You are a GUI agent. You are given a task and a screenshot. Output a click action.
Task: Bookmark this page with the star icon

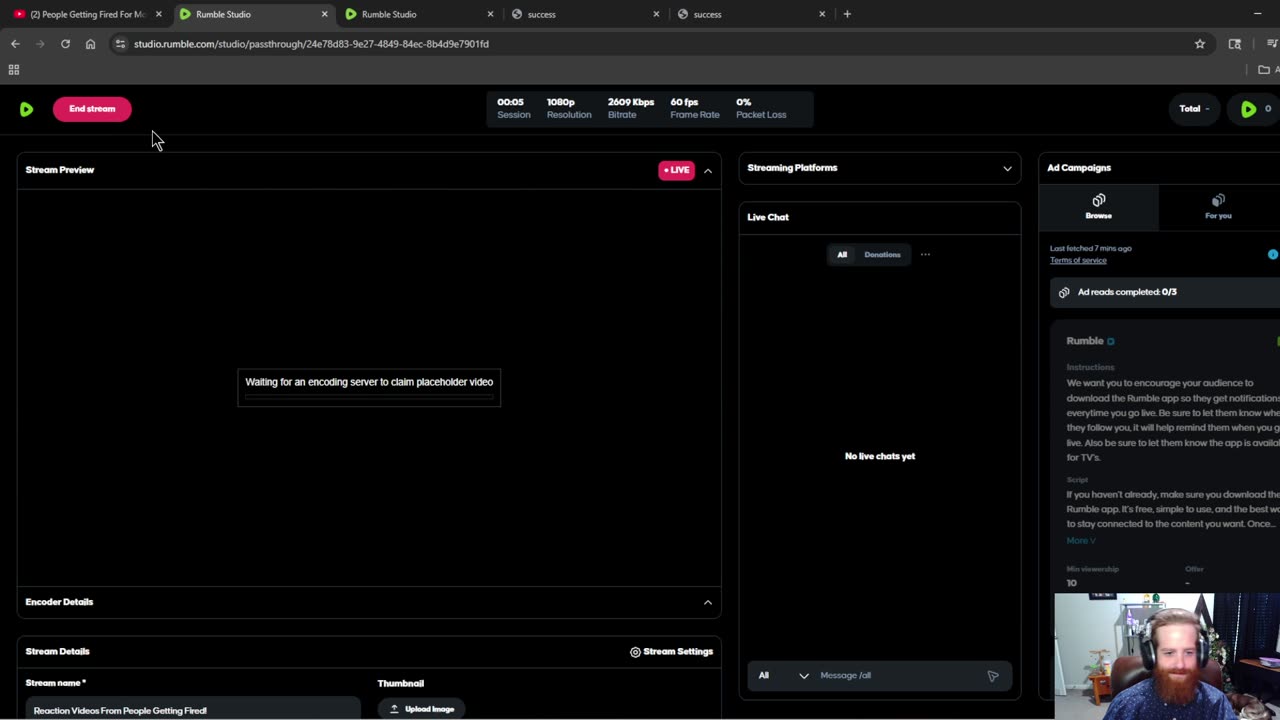click(x=1200, y=44)
